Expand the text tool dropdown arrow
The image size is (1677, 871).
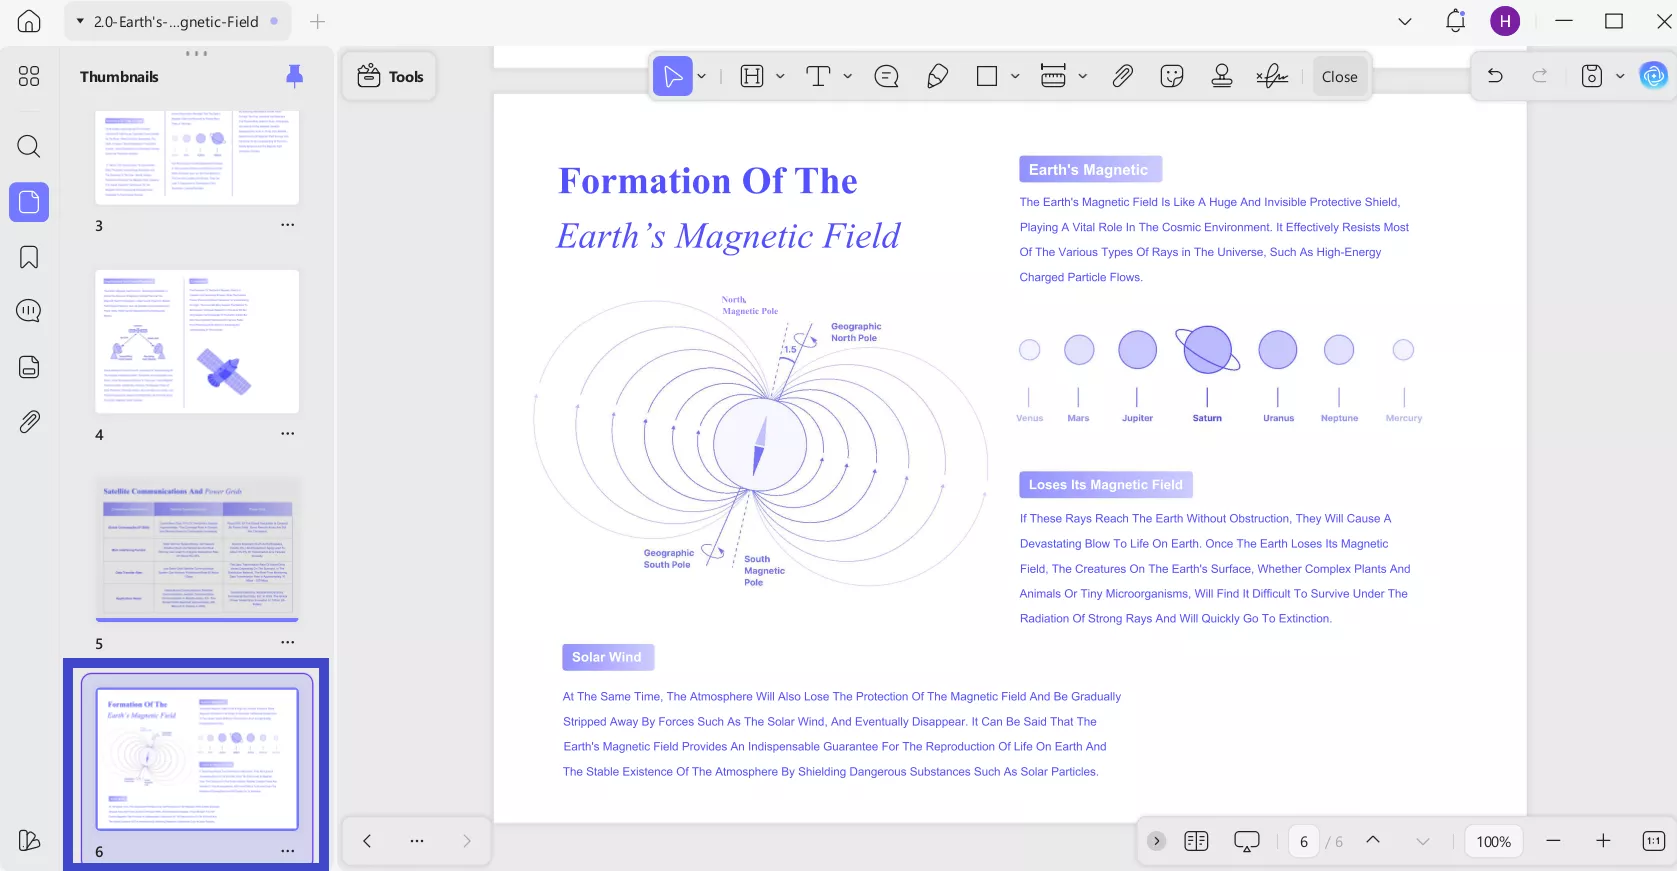[848, 77]
